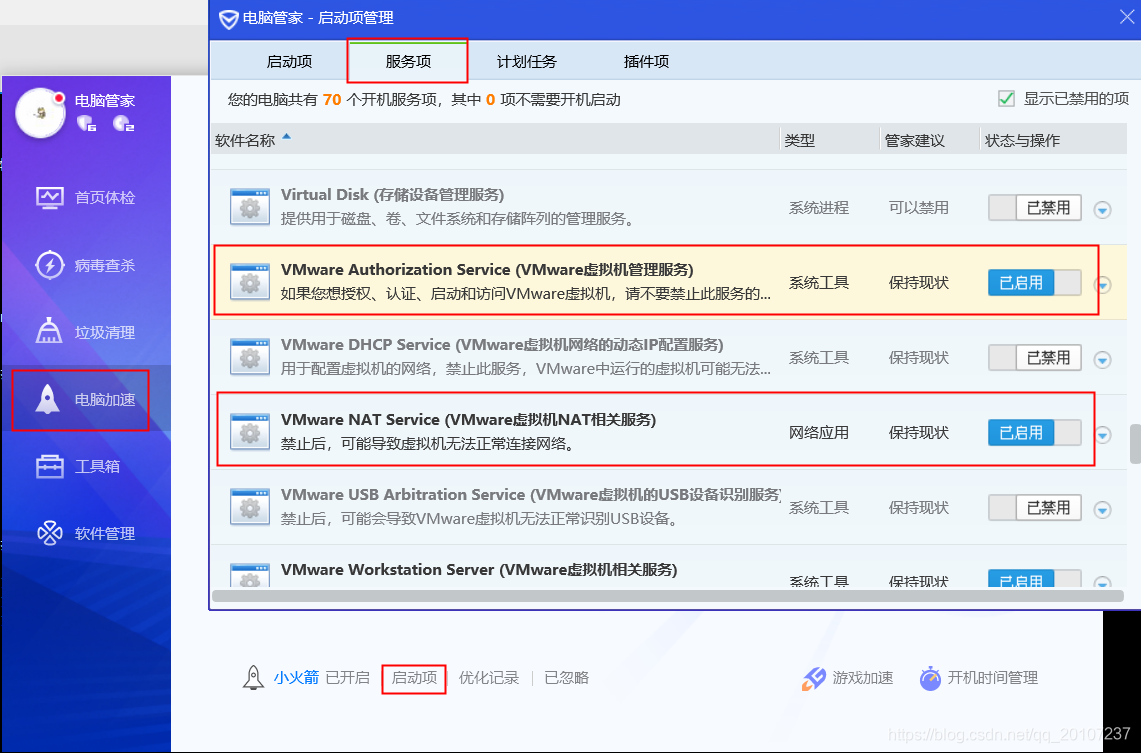This screenshot has height=753, width=1141.
Task: Click the user avatar in the sidebar
Action: click(x=41, y=113)
